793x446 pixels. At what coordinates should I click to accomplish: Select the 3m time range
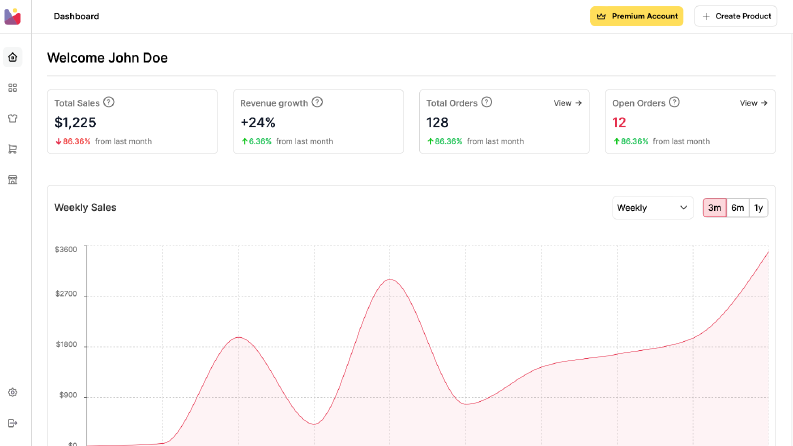(715, 208)
